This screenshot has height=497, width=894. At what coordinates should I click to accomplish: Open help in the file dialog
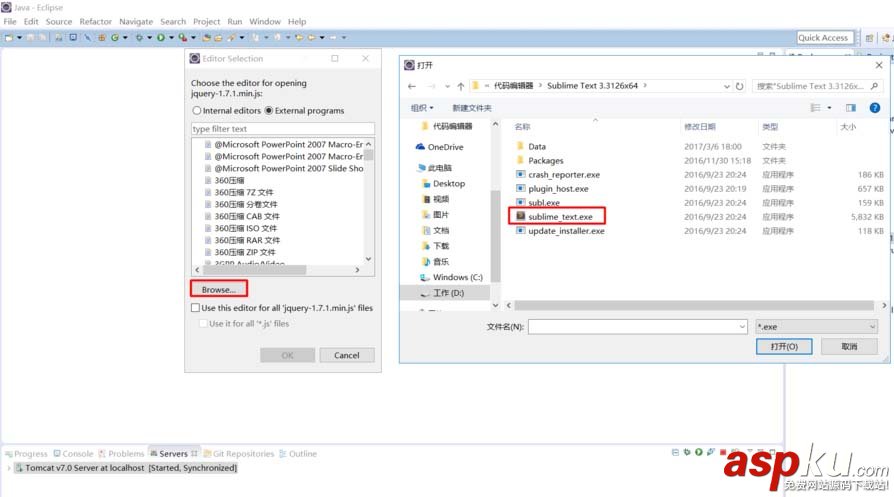(x=875, y=108)
